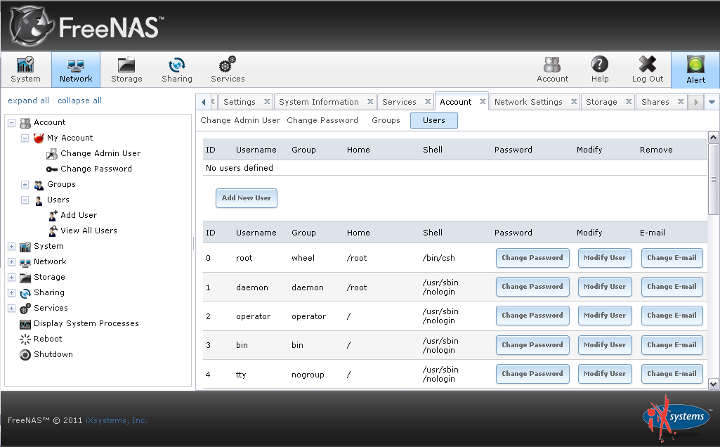Expand the Network tree node
720x447 pixels.
(x=12, y=262)
